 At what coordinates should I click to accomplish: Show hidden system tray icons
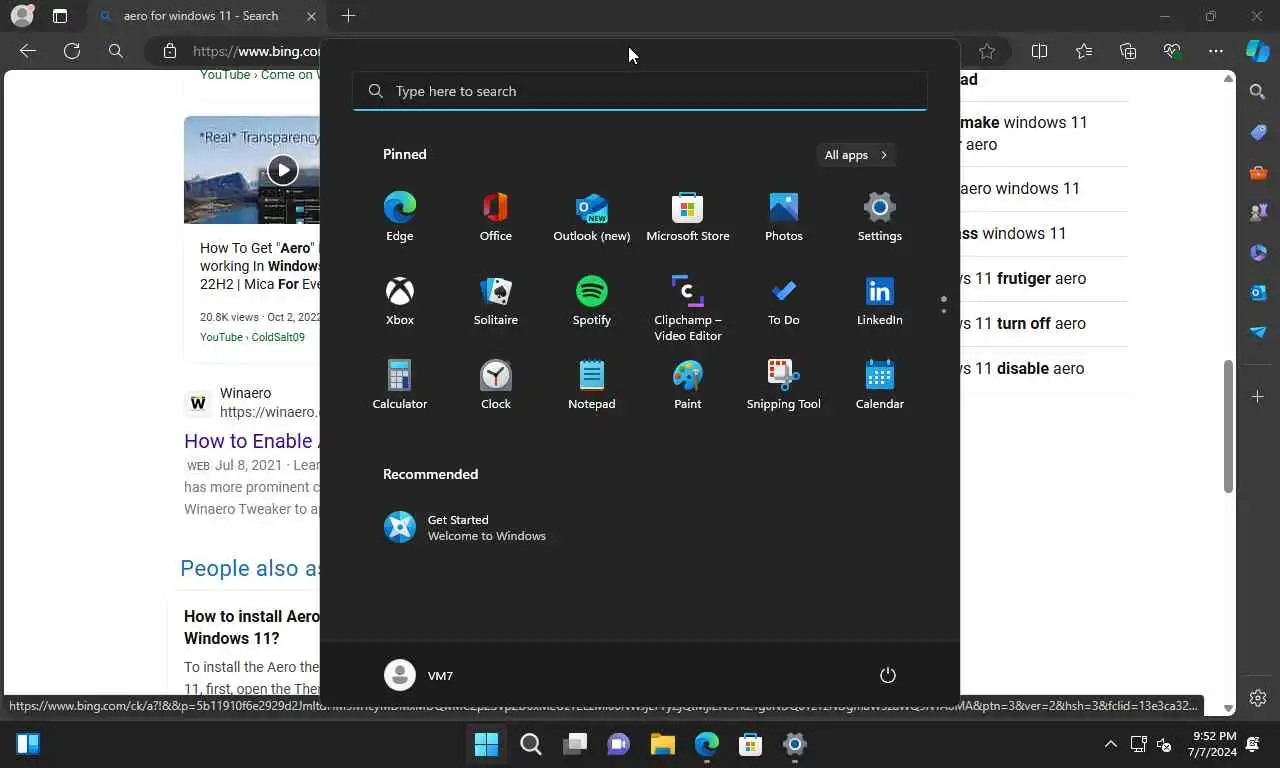coord(1111,744)
